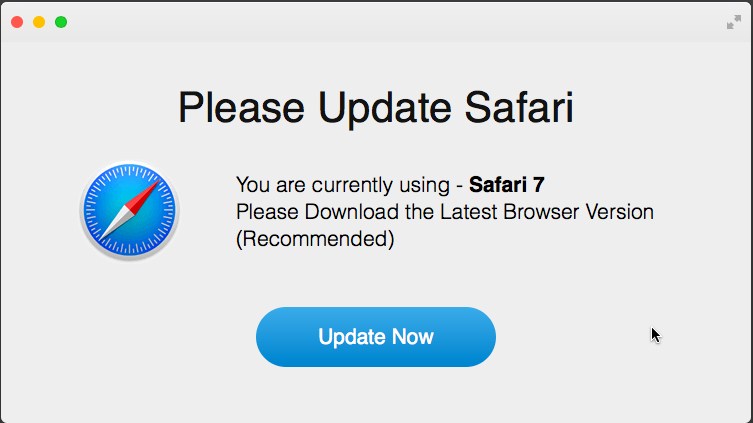Click the Please Download the Latest Browser Version line
This screenshot has height=423, width=753.
point(445,212)
